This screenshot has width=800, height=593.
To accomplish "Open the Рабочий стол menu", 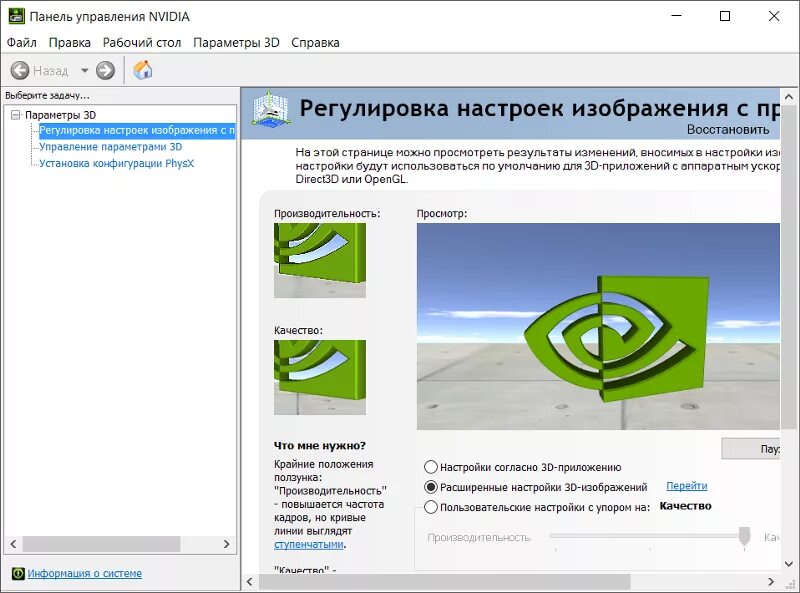I will (142, 42).
